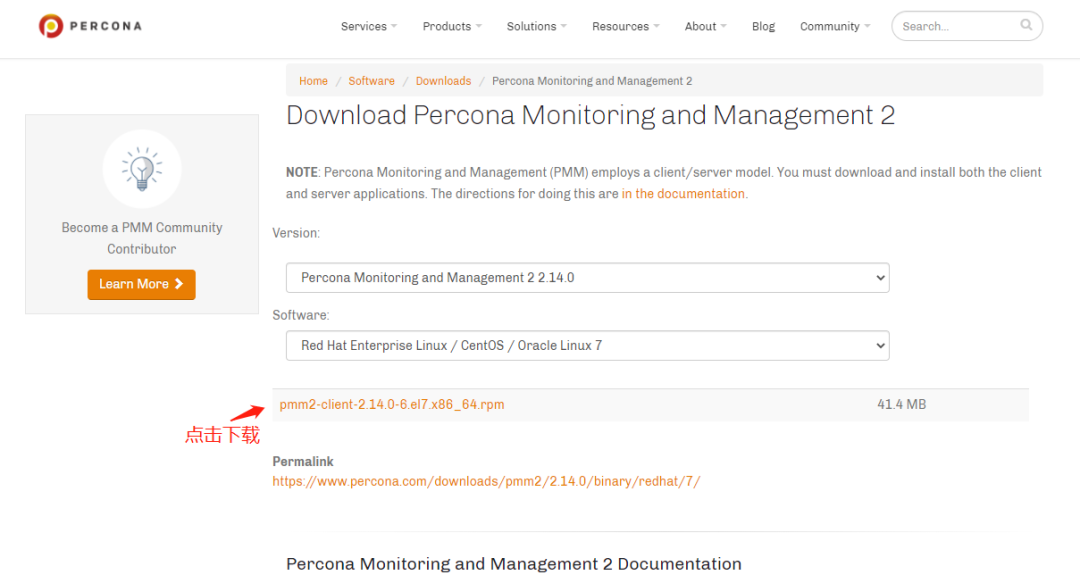Open the Services menu
The height and width of the screenshot is (575, 1080).
point(369,26)
